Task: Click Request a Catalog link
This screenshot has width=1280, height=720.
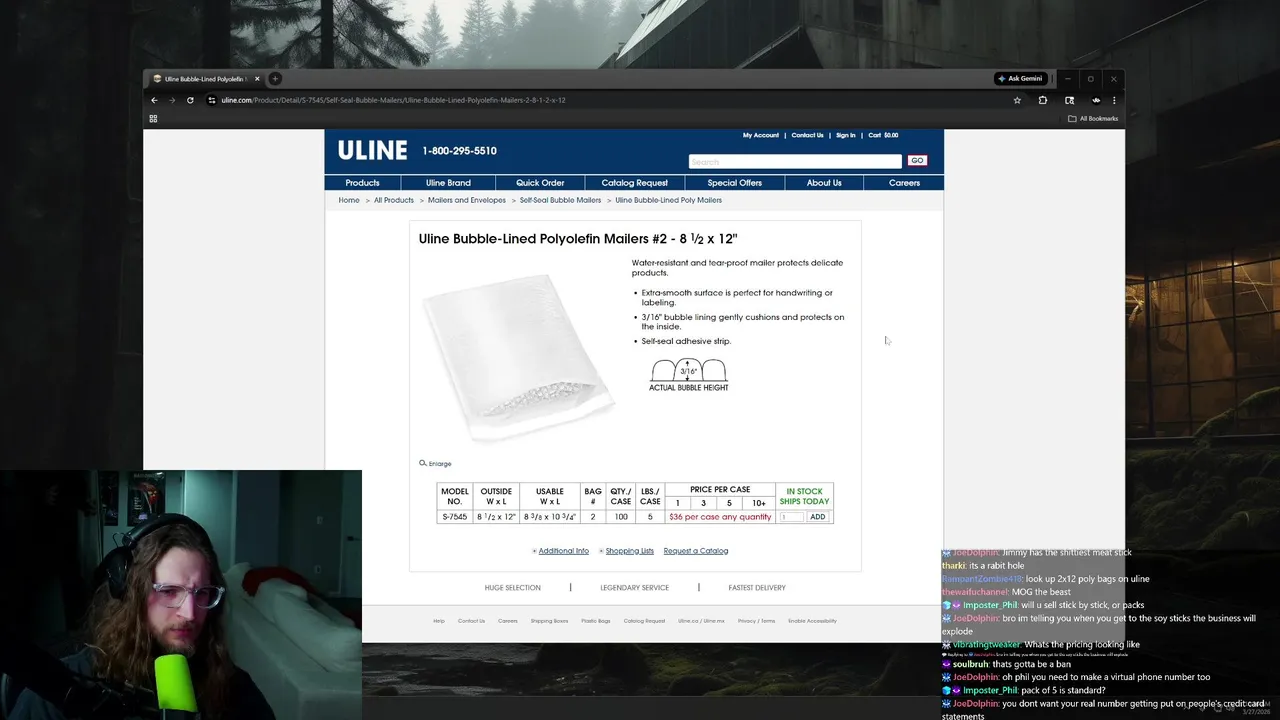Action: point(696,551)
